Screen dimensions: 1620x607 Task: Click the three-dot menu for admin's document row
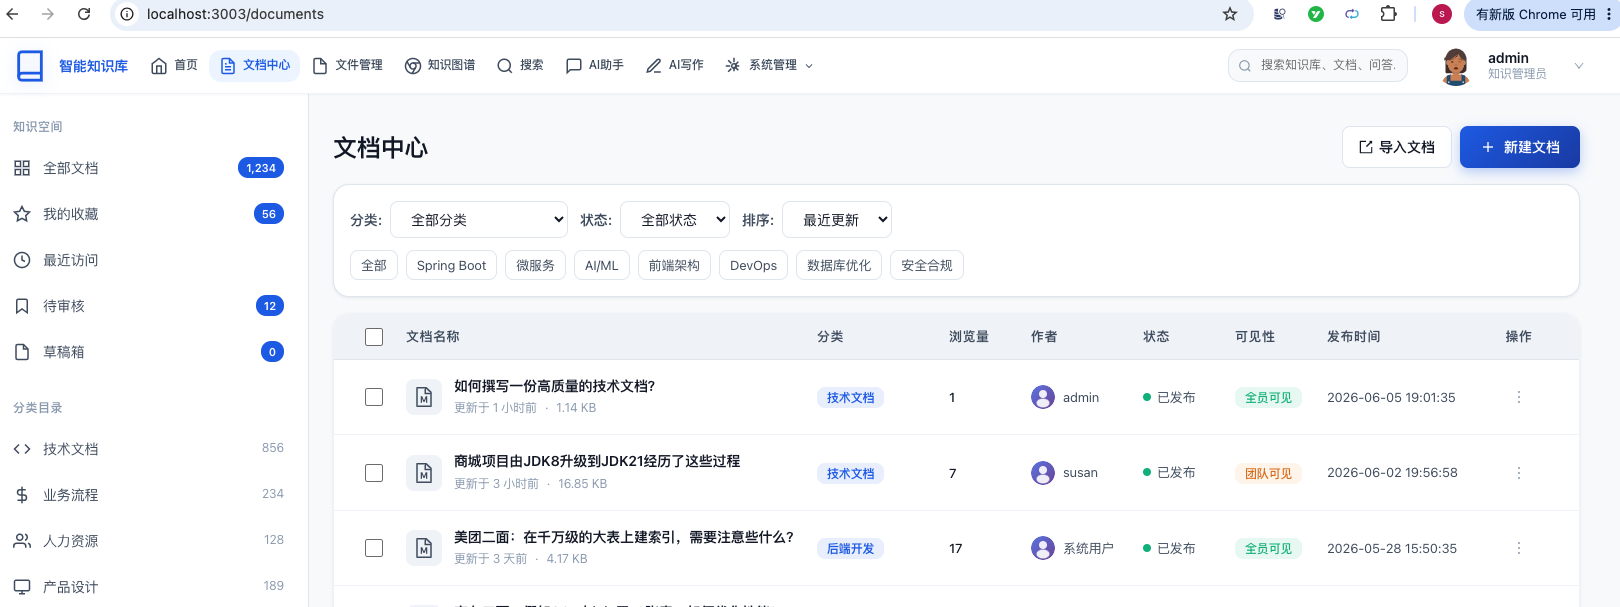click(1518, 397)
